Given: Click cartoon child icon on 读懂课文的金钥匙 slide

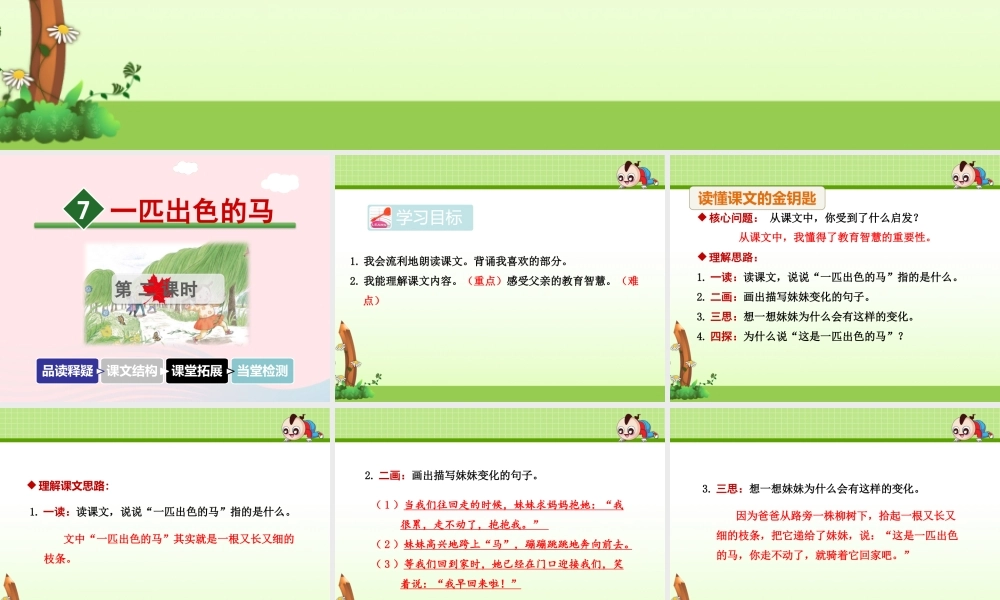Looking at the screenshot, I should pyautogui.click(x=972, y=174).
